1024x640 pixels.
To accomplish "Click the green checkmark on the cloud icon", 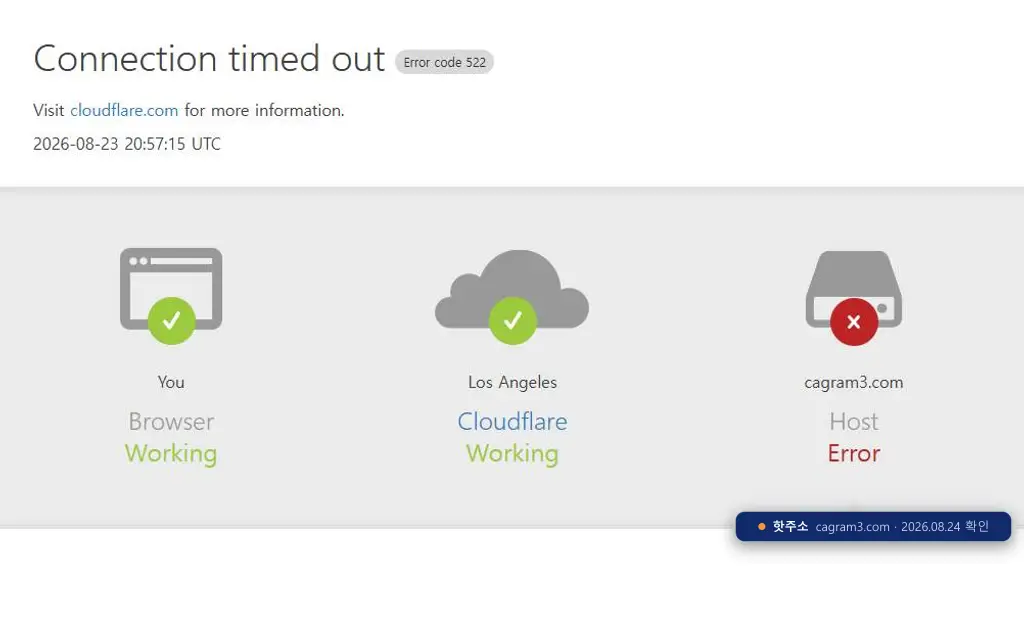I will pos(513,321).
